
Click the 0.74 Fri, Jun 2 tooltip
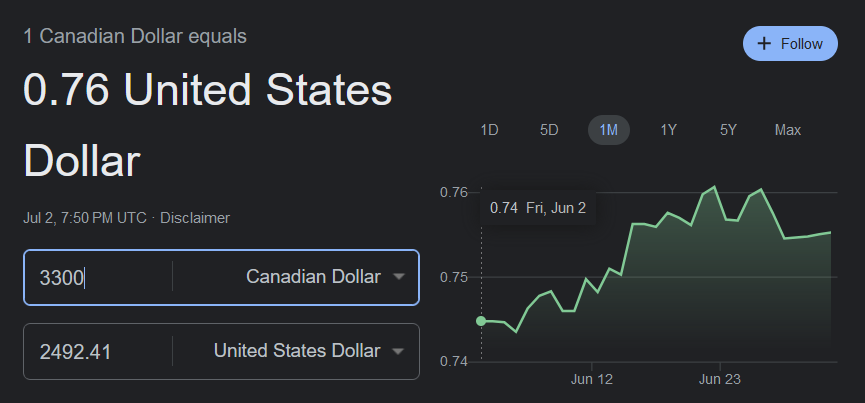[x=538, y=208]
